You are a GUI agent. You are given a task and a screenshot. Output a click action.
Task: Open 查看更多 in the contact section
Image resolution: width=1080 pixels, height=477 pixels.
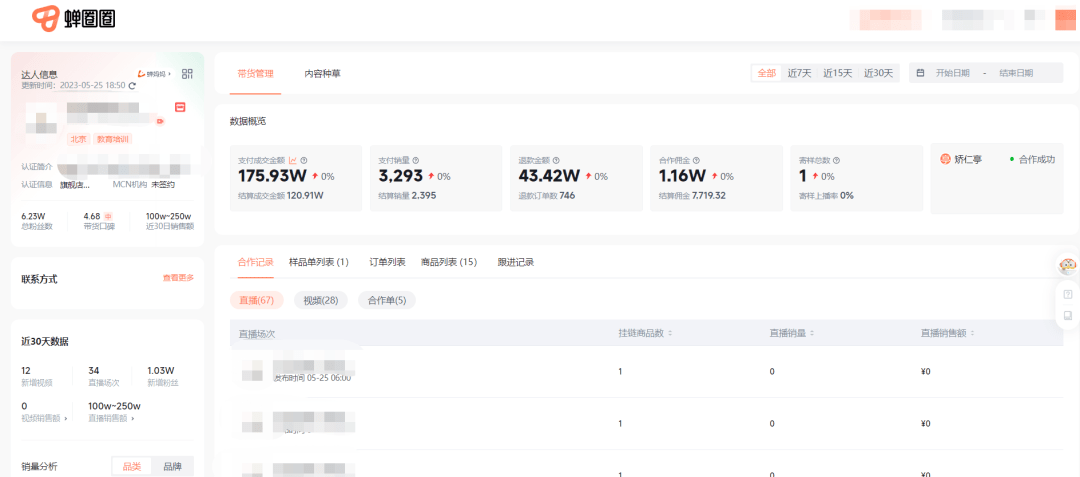[178, 278]
